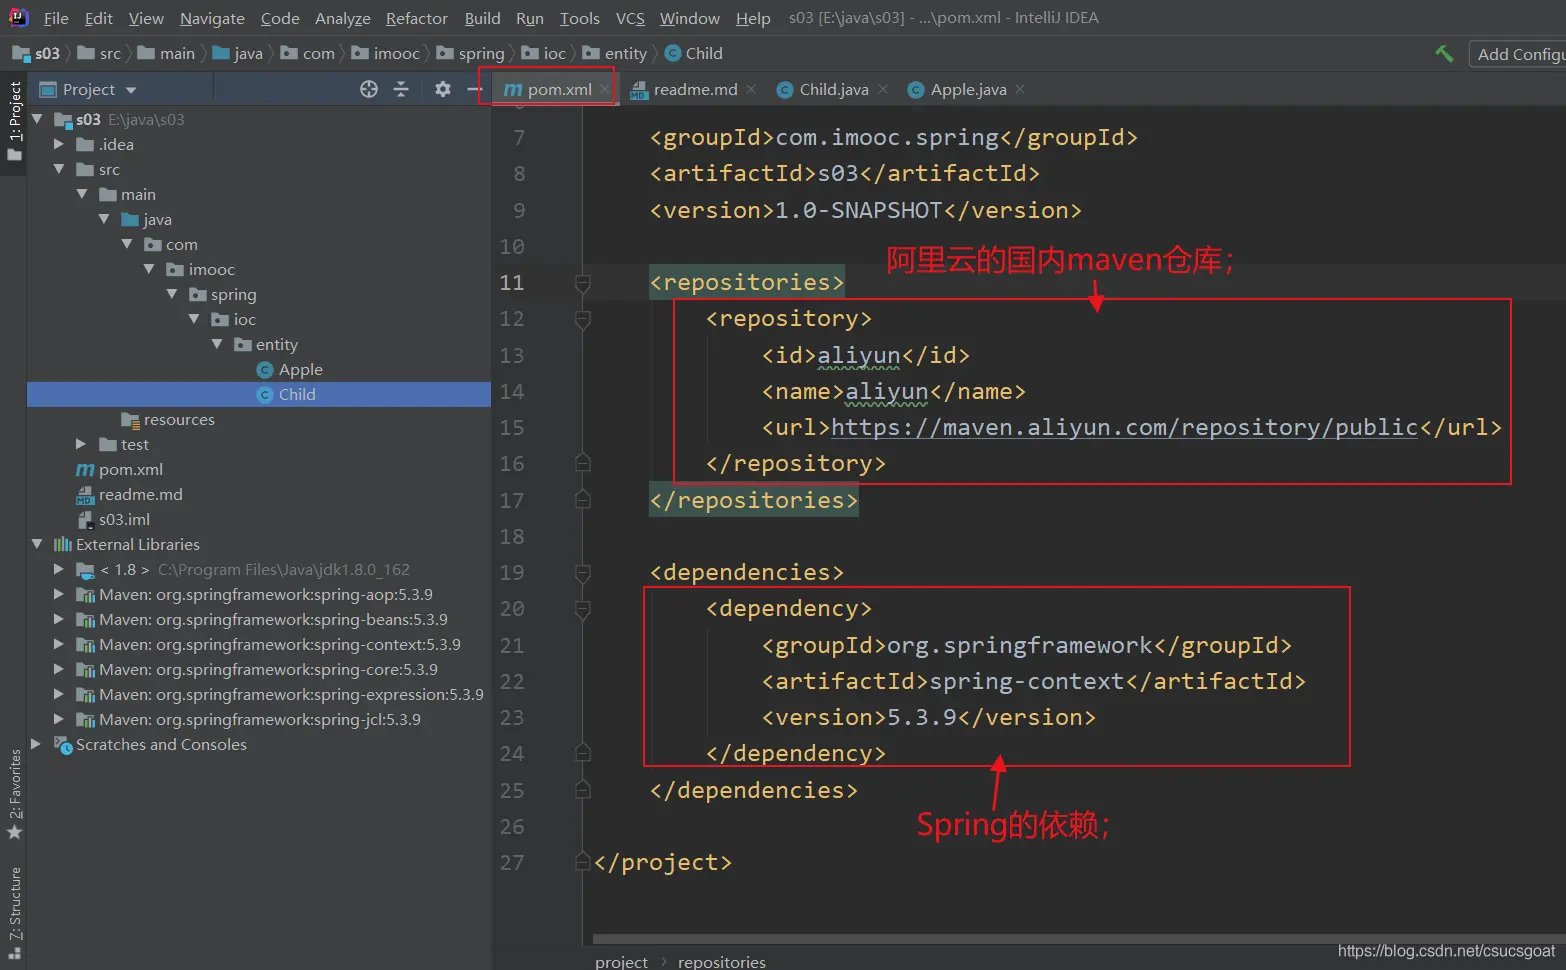Screen dimensions: 1566x970
Task: Click the green Build hammer icon
Action: pos(1444,54)
